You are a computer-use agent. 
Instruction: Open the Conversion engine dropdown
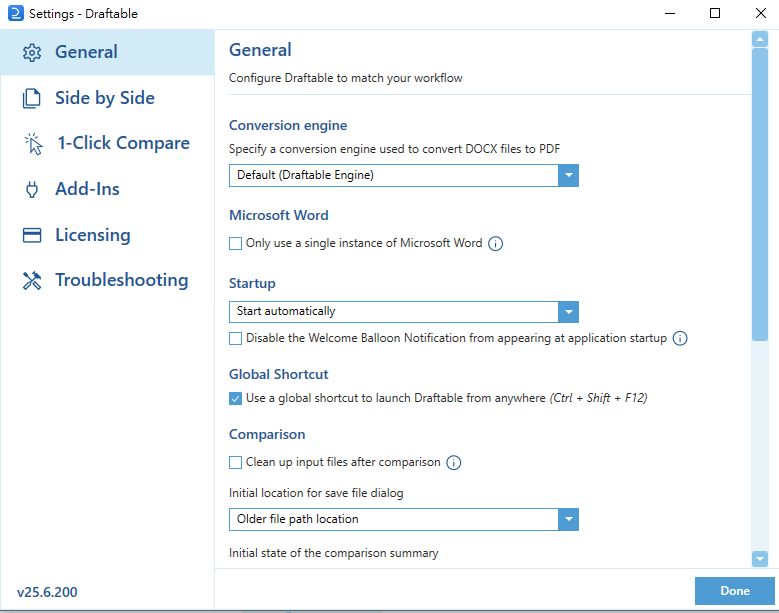click(x=403, y=175)
